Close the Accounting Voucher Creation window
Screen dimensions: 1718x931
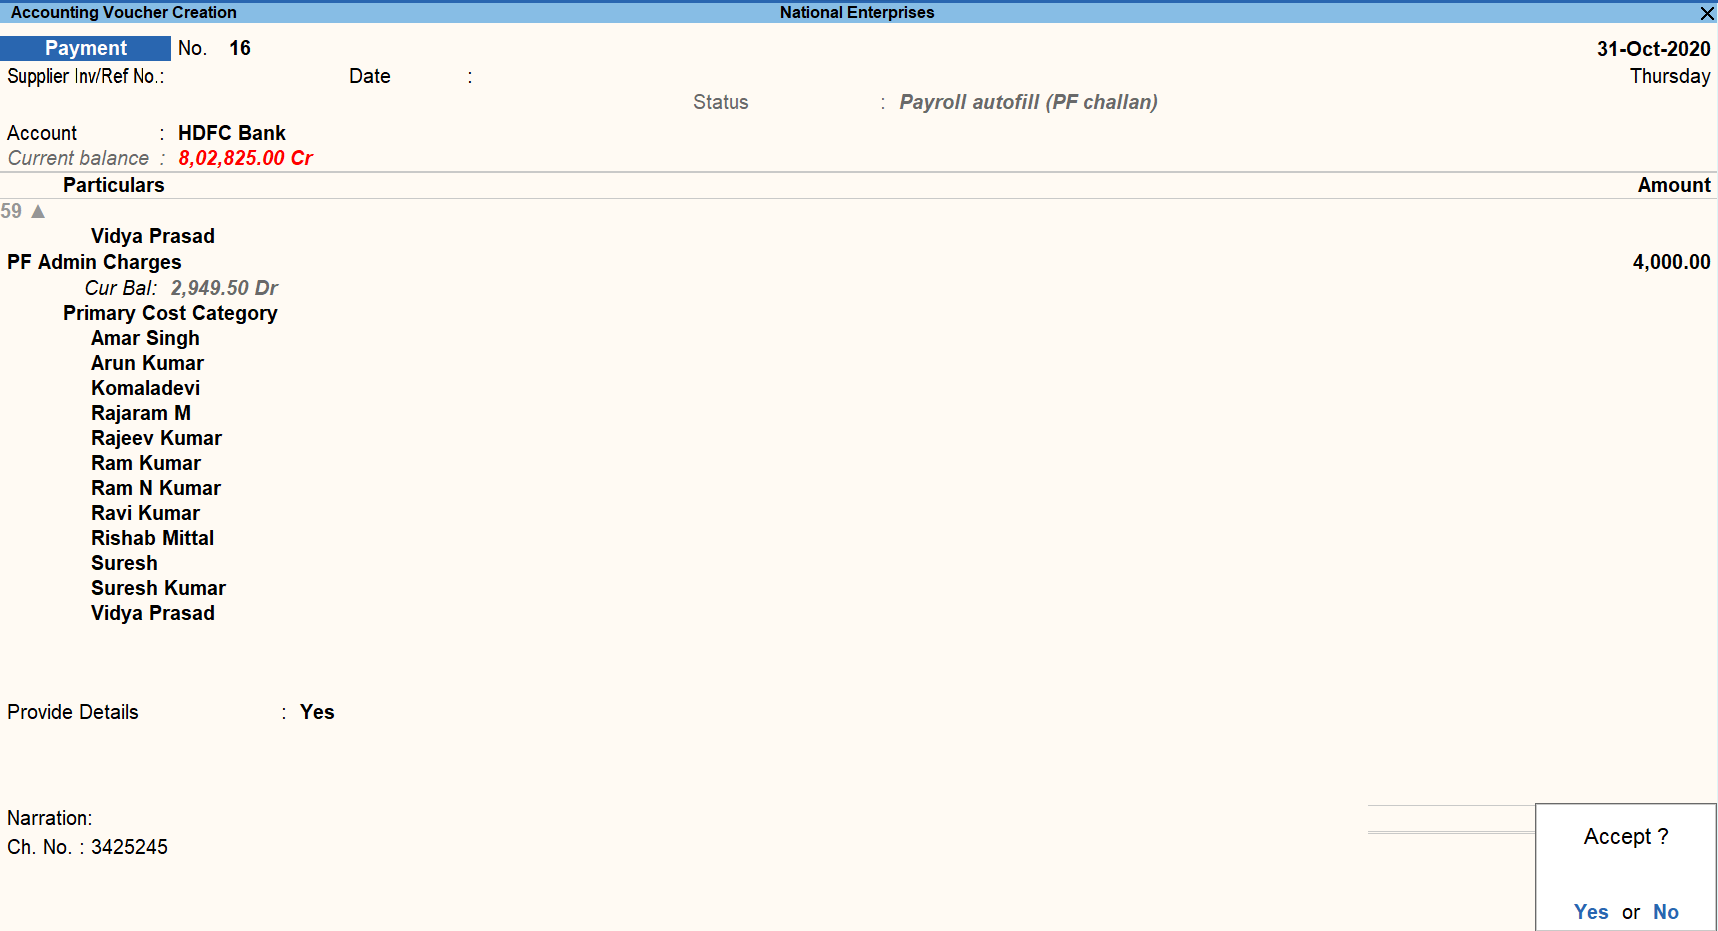point(1706,13)
